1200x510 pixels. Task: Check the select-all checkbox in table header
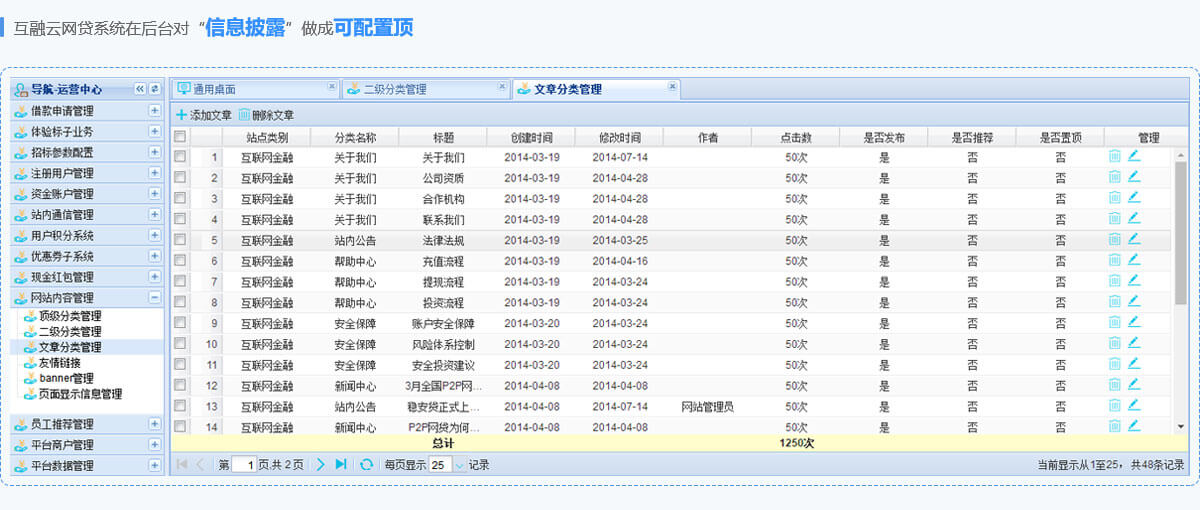tap(180, 137)
